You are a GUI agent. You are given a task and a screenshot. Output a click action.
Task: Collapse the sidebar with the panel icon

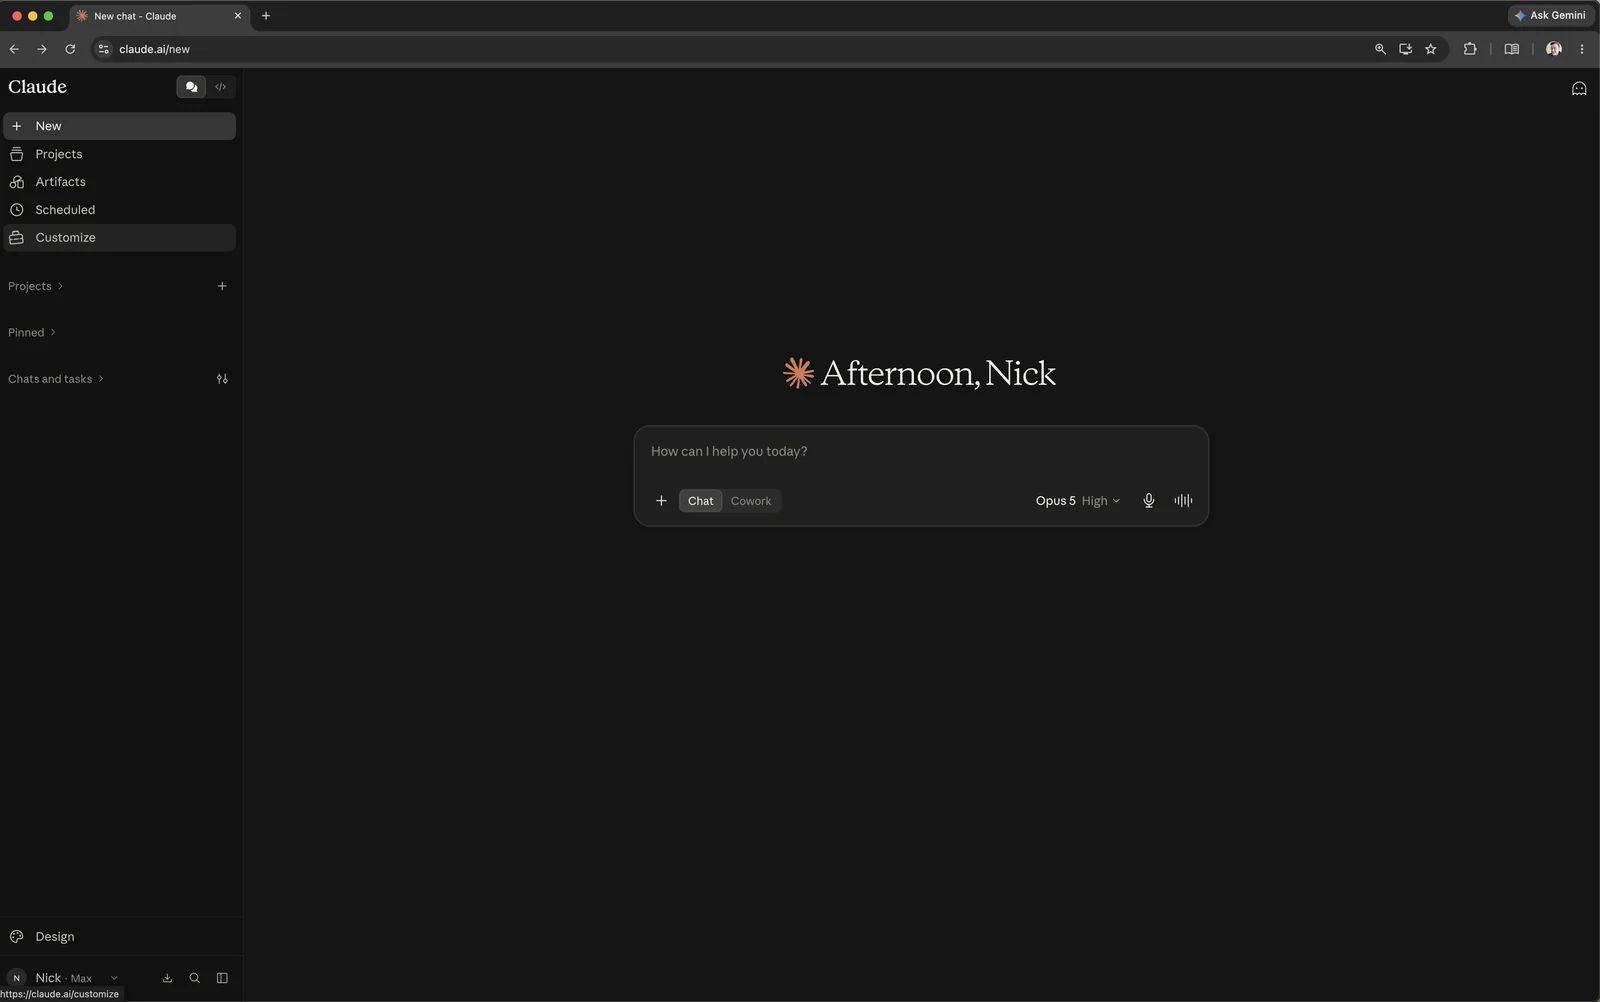222,978
